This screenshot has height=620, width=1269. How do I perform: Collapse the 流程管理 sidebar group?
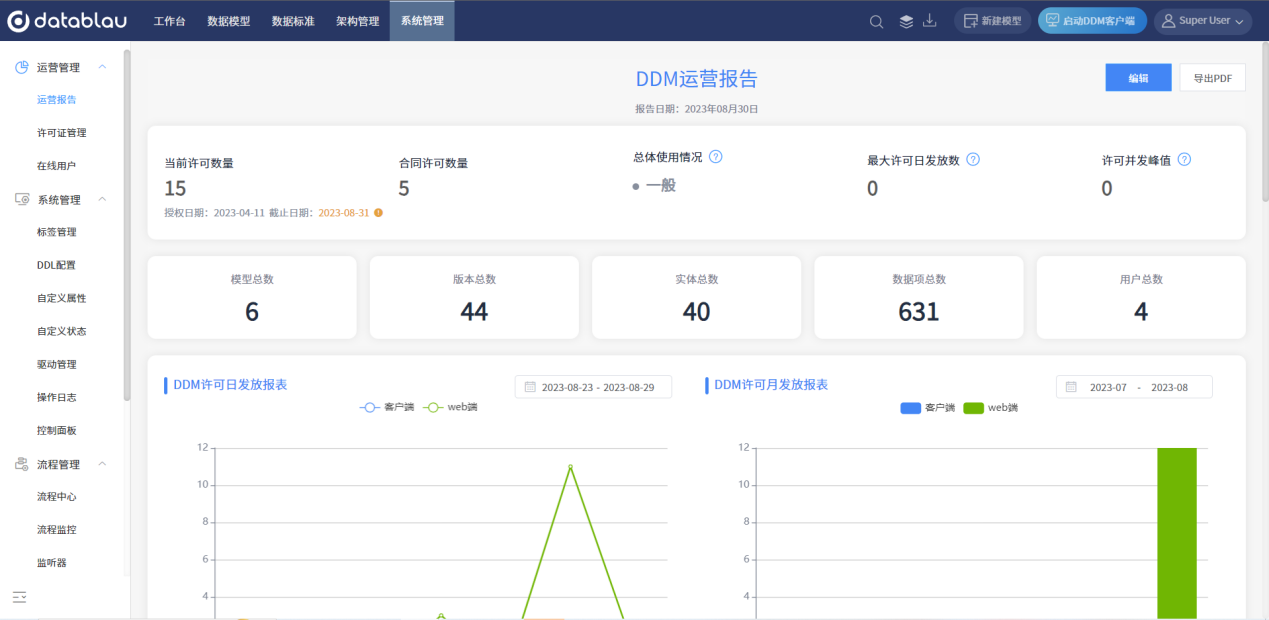[102, 464]
